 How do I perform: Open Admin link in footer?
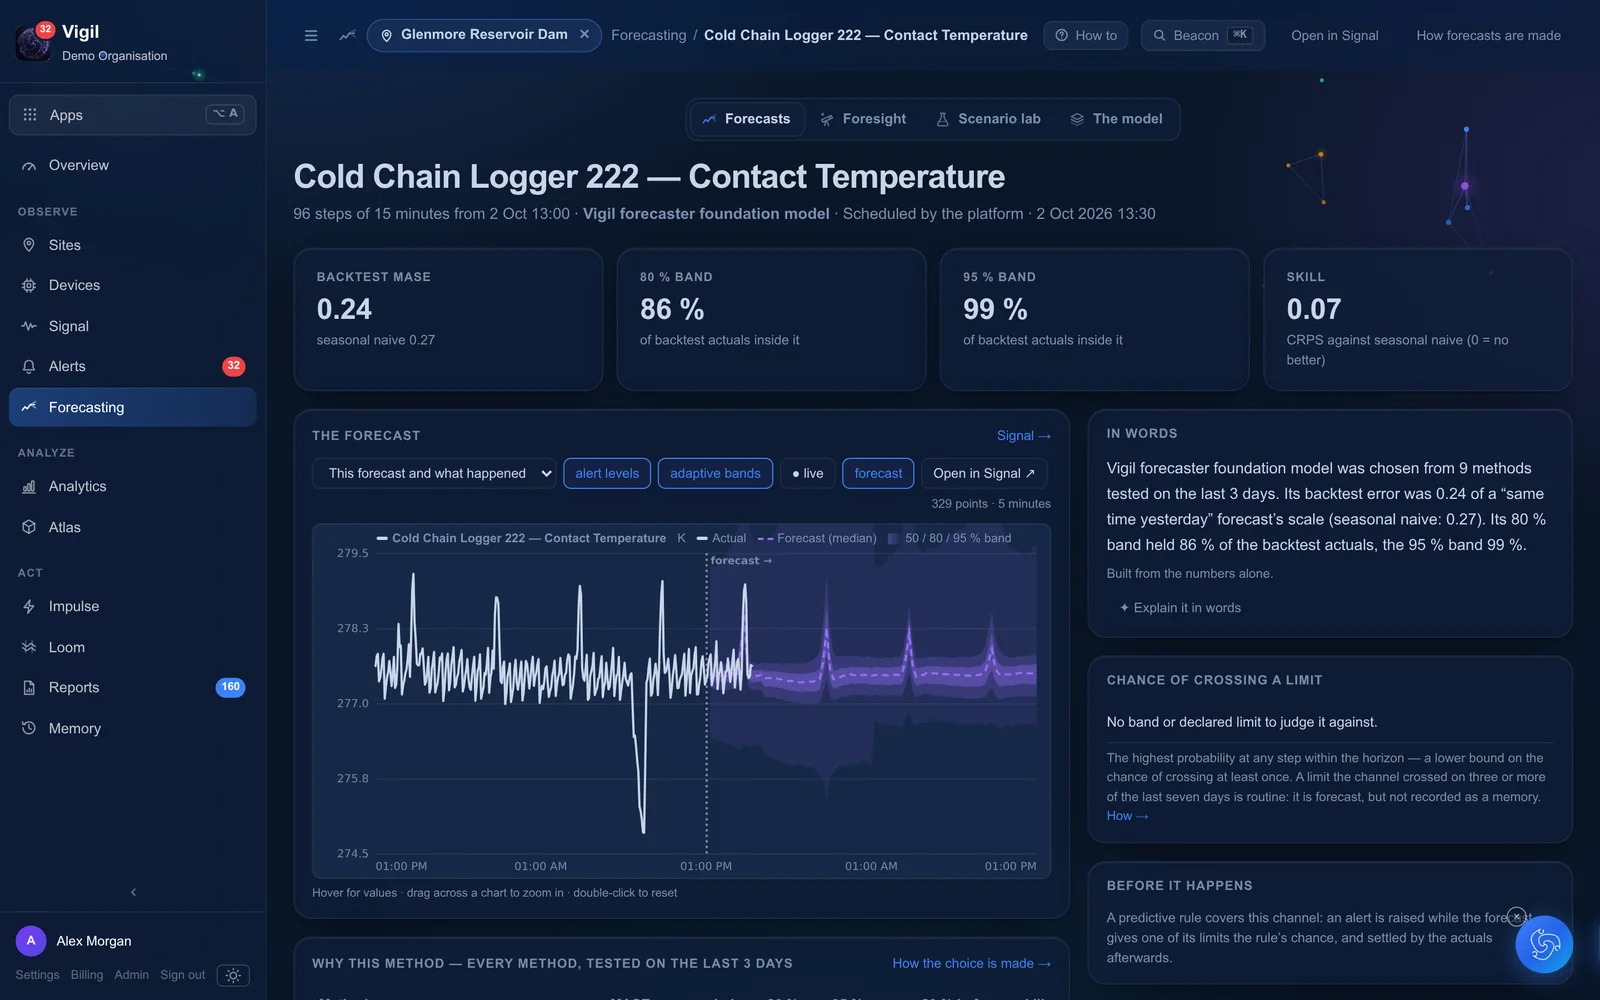click(131, 975)
